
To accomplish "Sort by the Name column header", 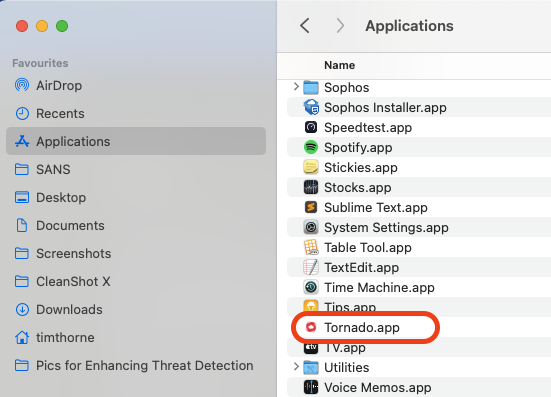I will point(339,65).
